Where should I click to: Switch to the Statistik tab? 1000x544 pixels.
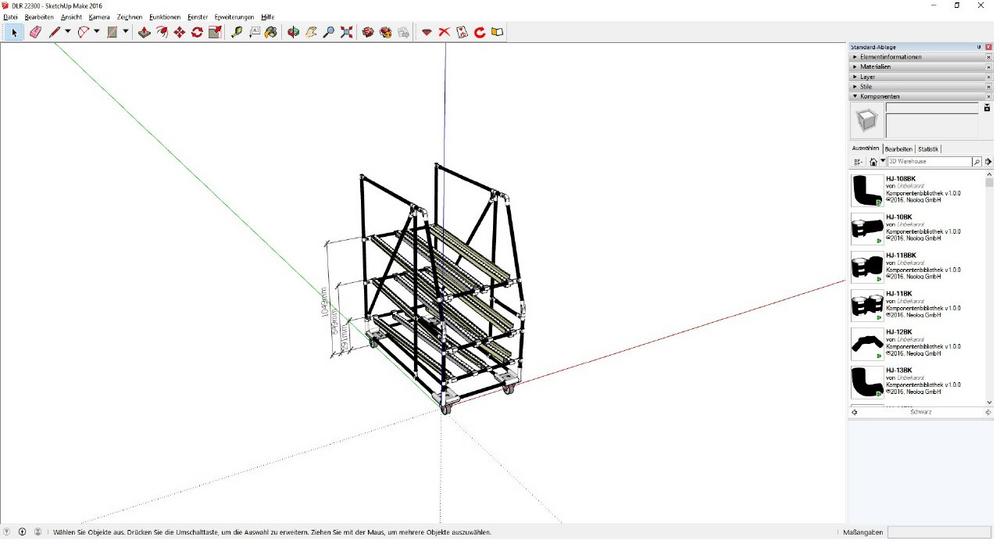point(928,148)
